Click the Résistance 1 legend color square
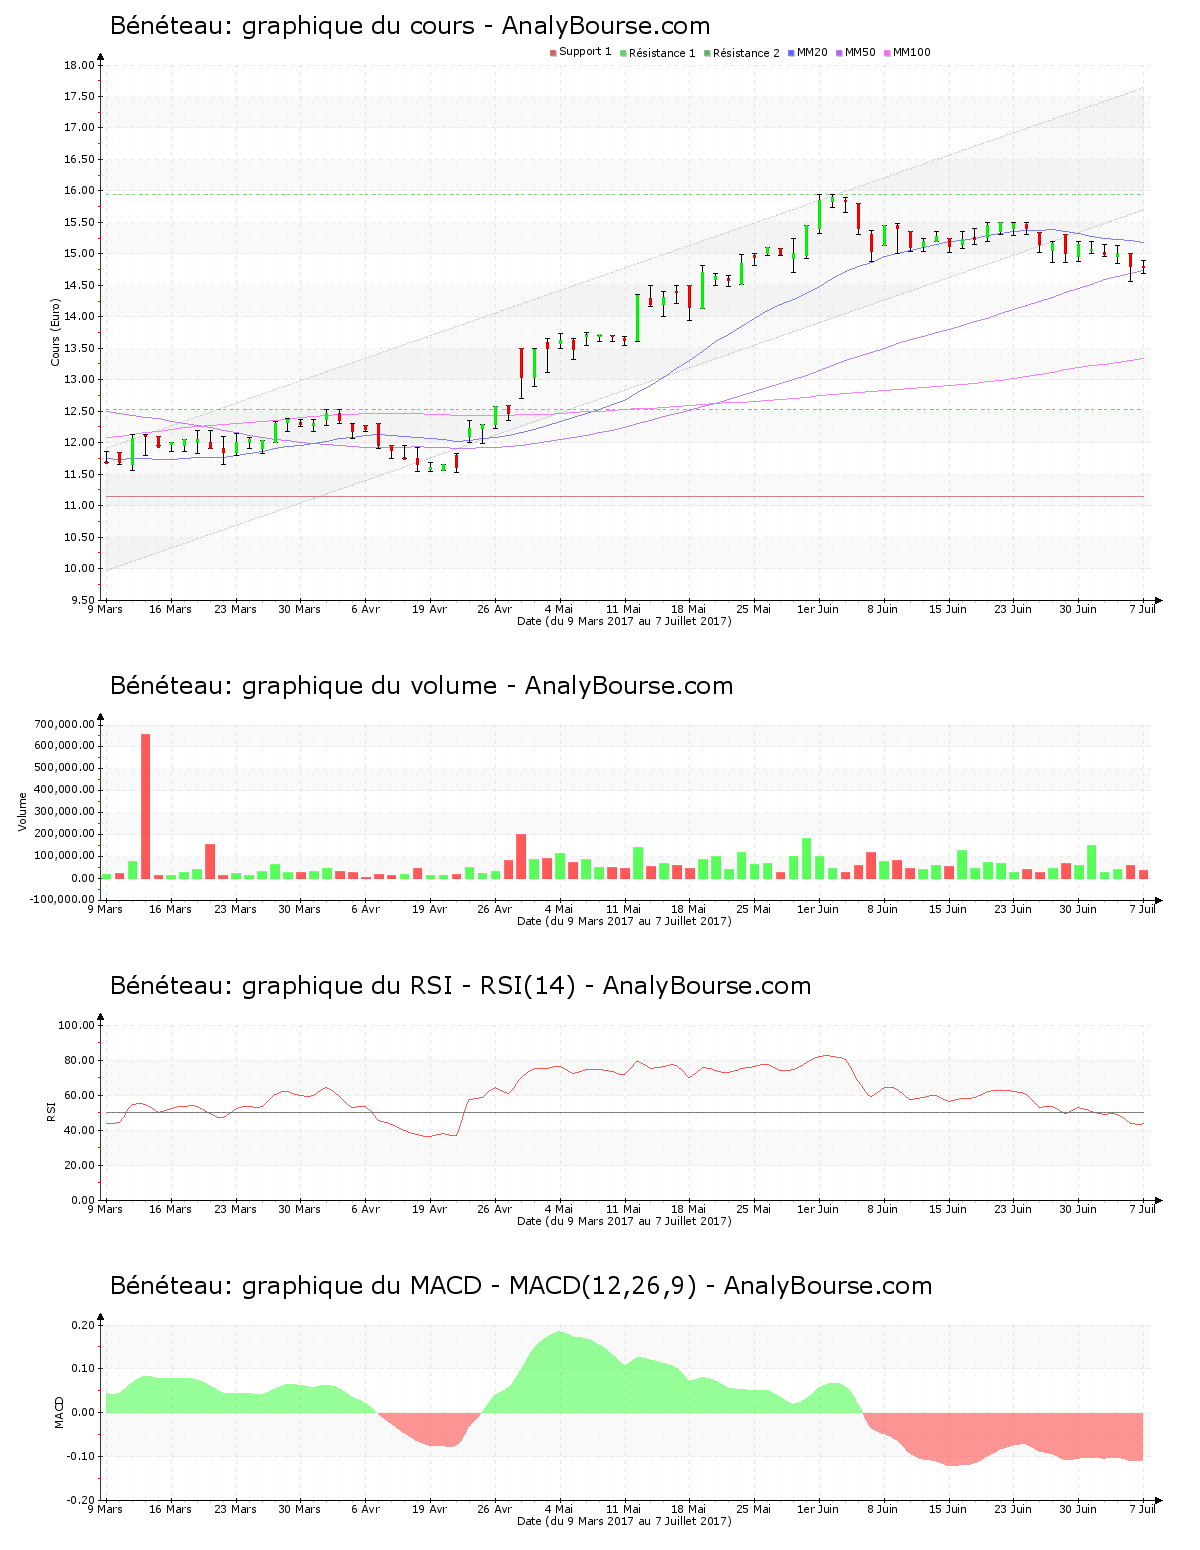The height and width of the screenshot is (1550, 1200). (623, 53)
